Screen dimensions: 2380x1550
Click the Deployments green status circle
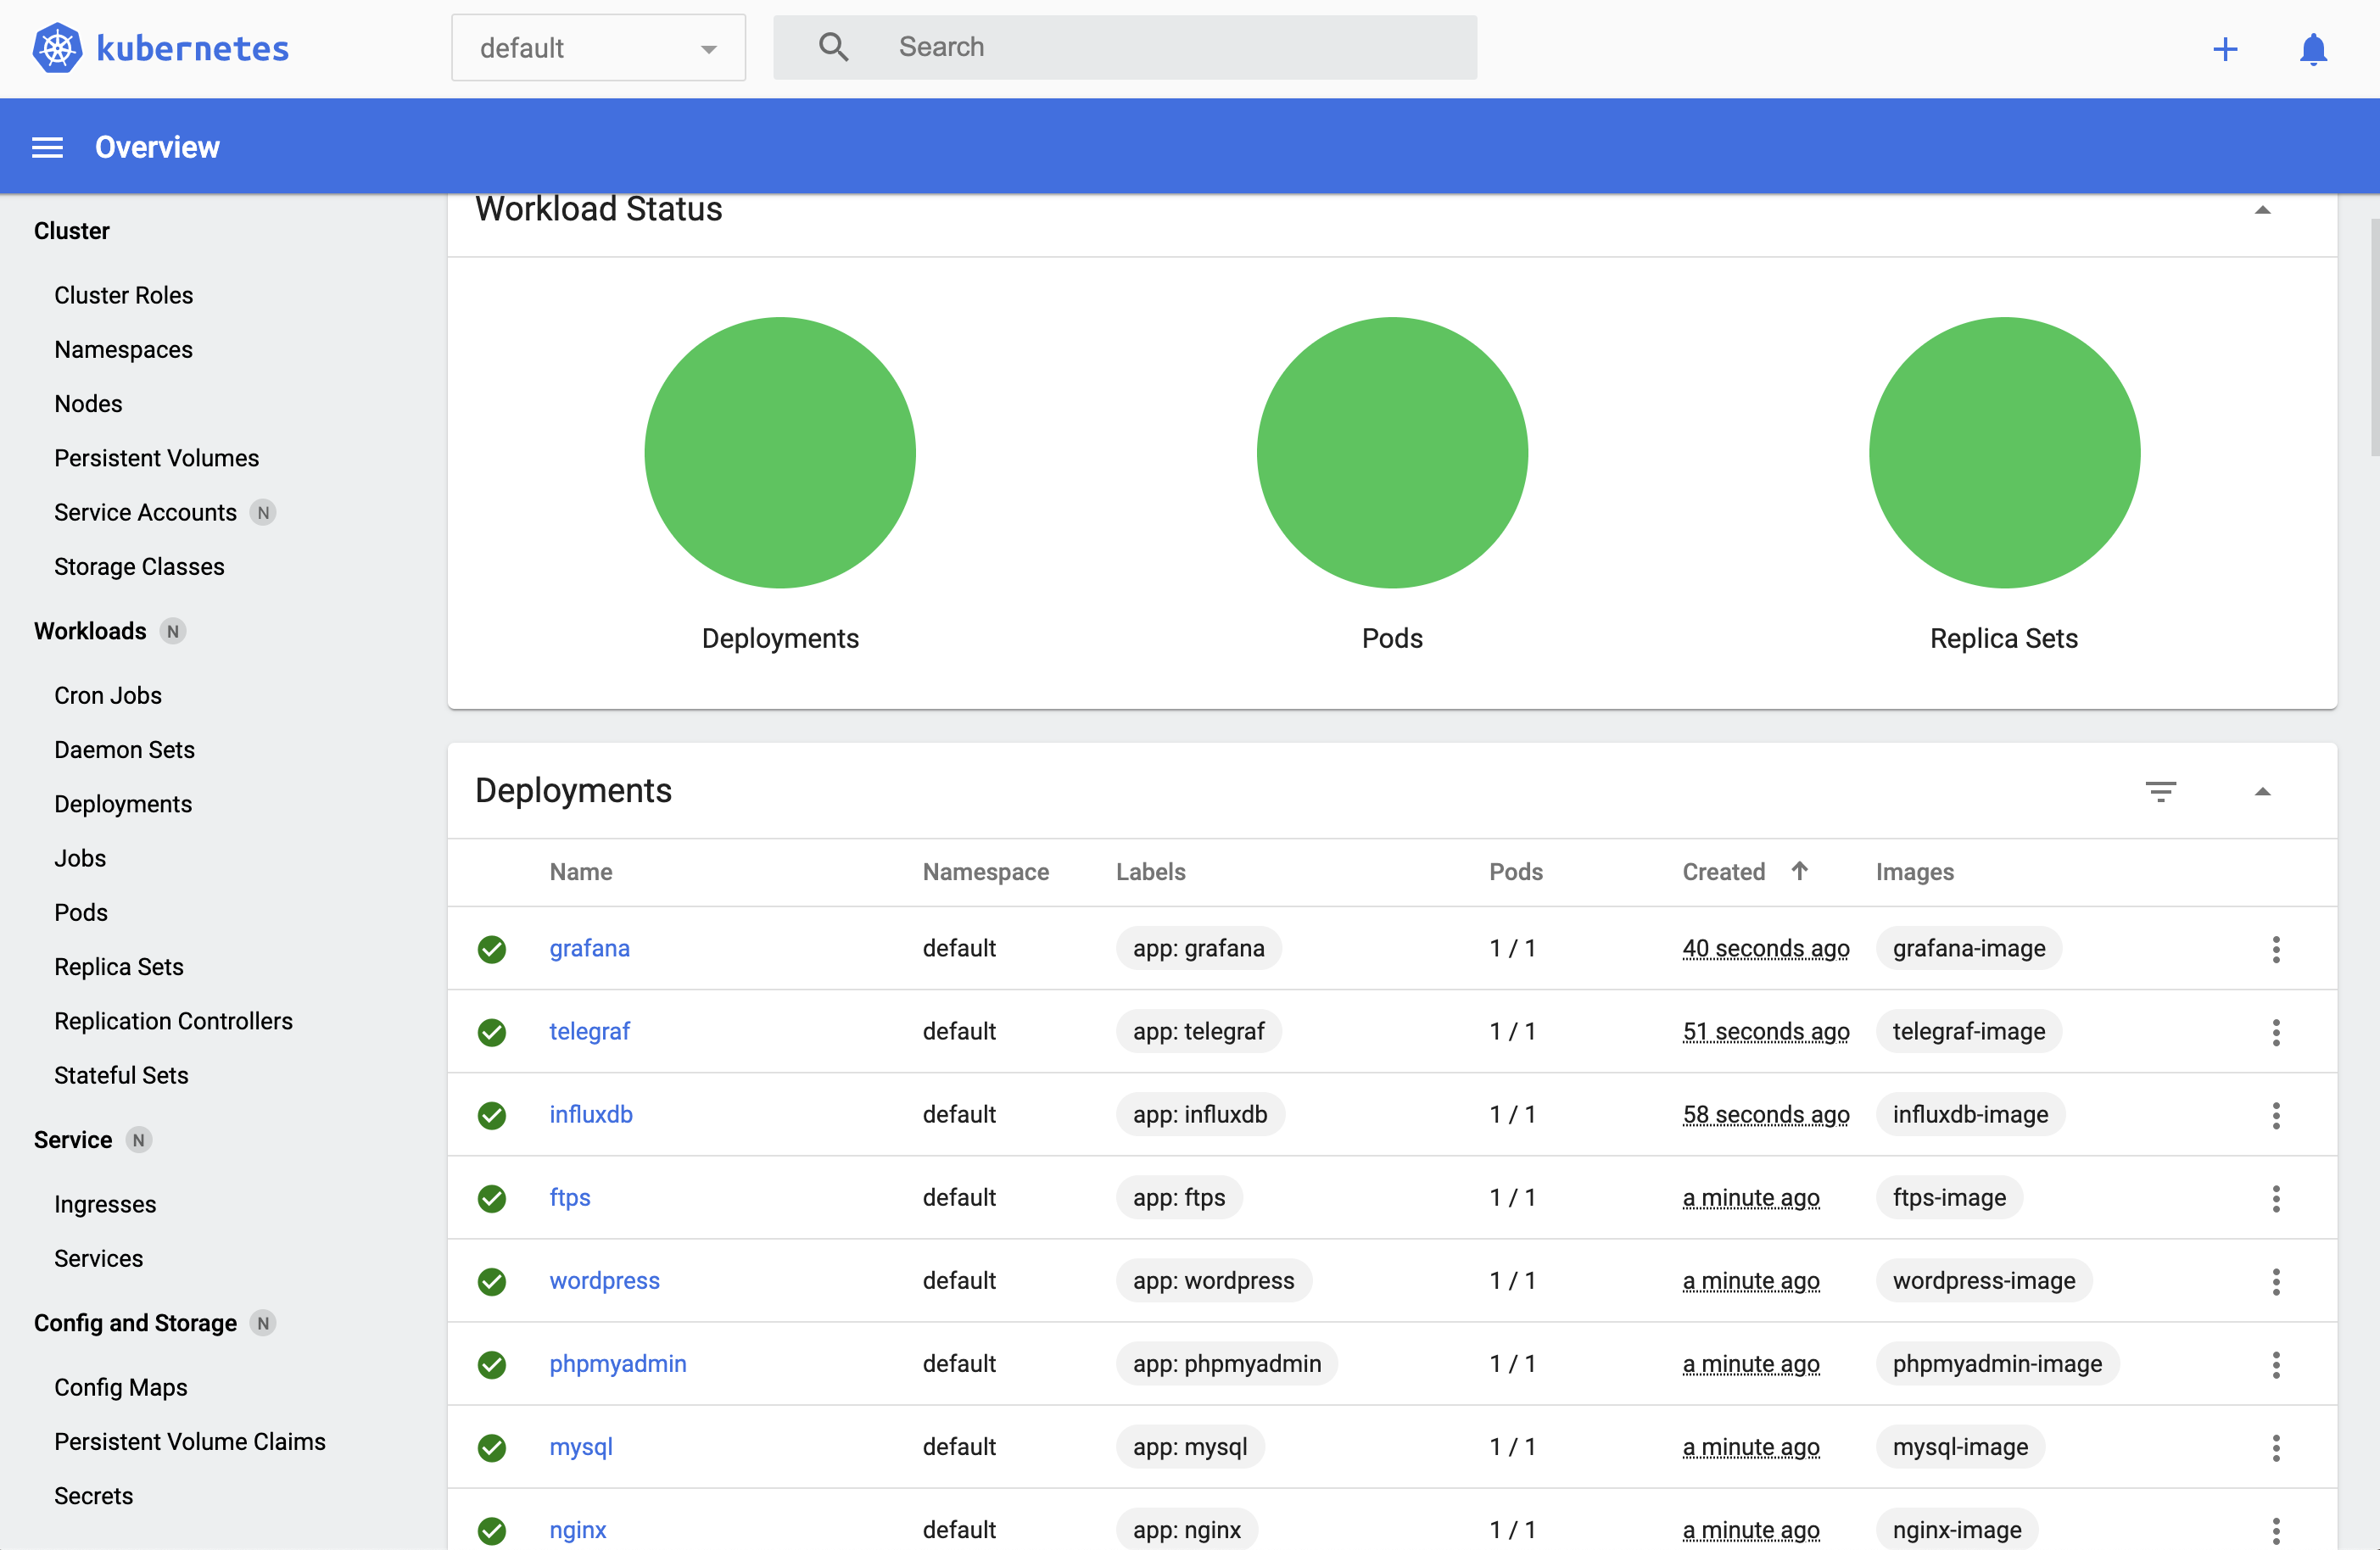coord(780,452)
